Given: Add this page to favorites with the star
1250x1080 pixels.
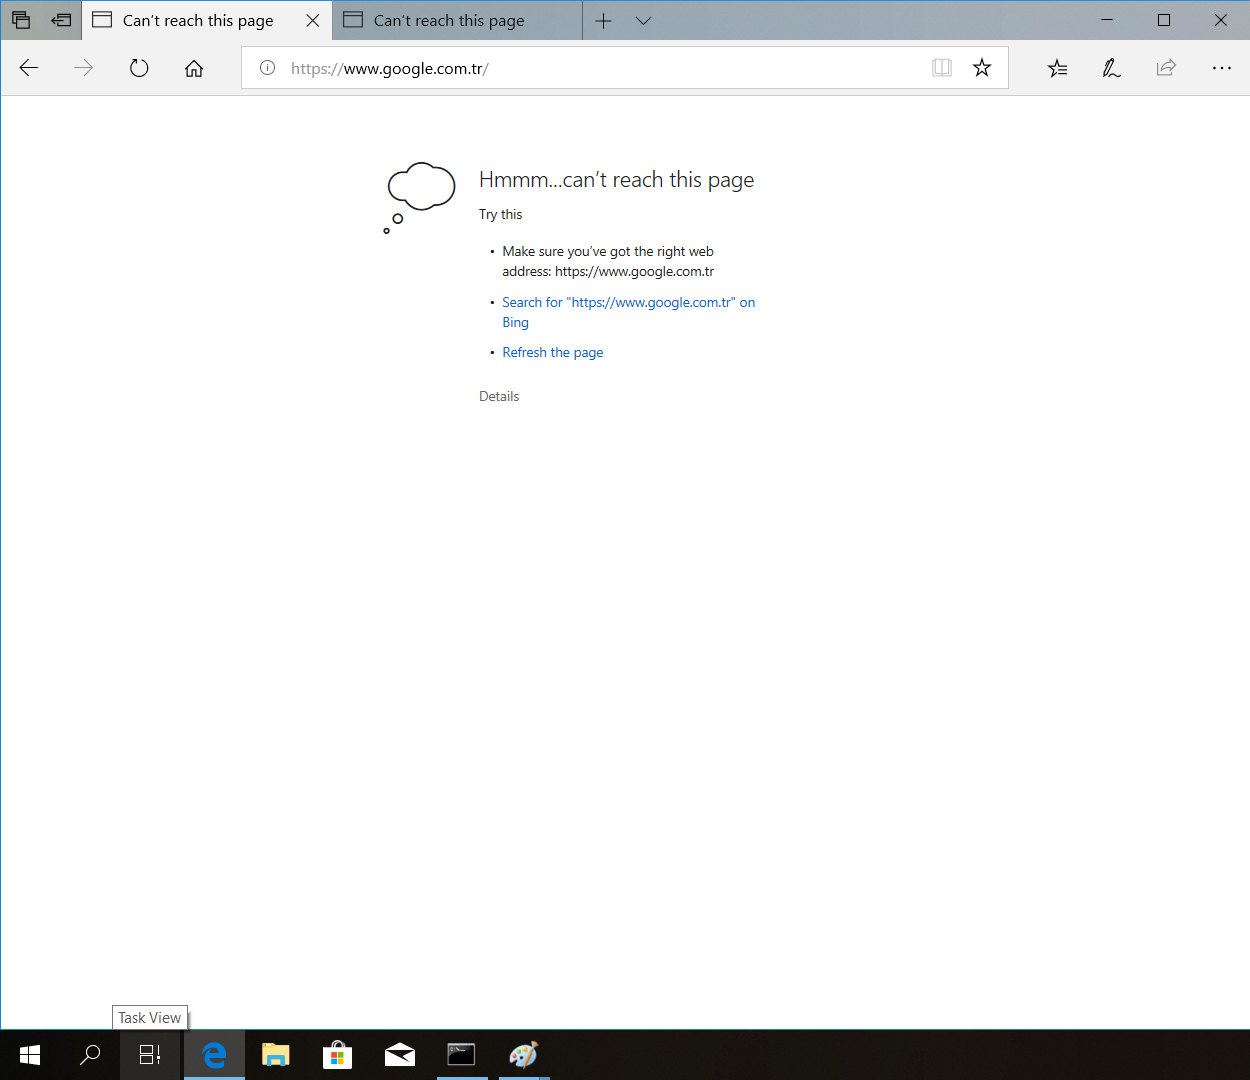Looking at the screenshot, I should 982,68.
